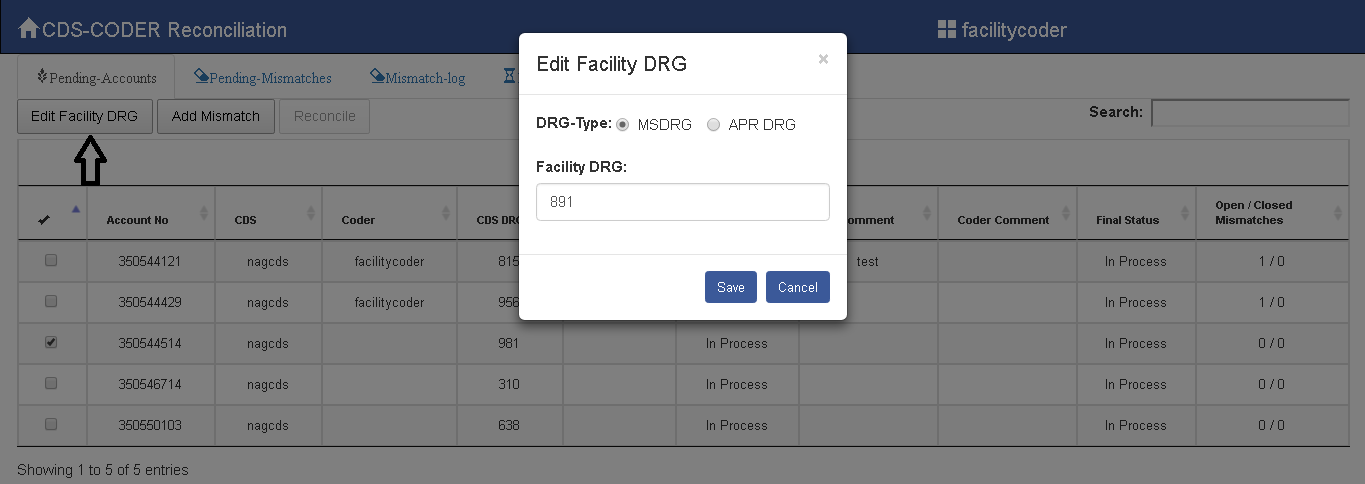Check the box for account 350550103
The width and height of the screenshot is (1365, 484).
click(x=51, y=424)
